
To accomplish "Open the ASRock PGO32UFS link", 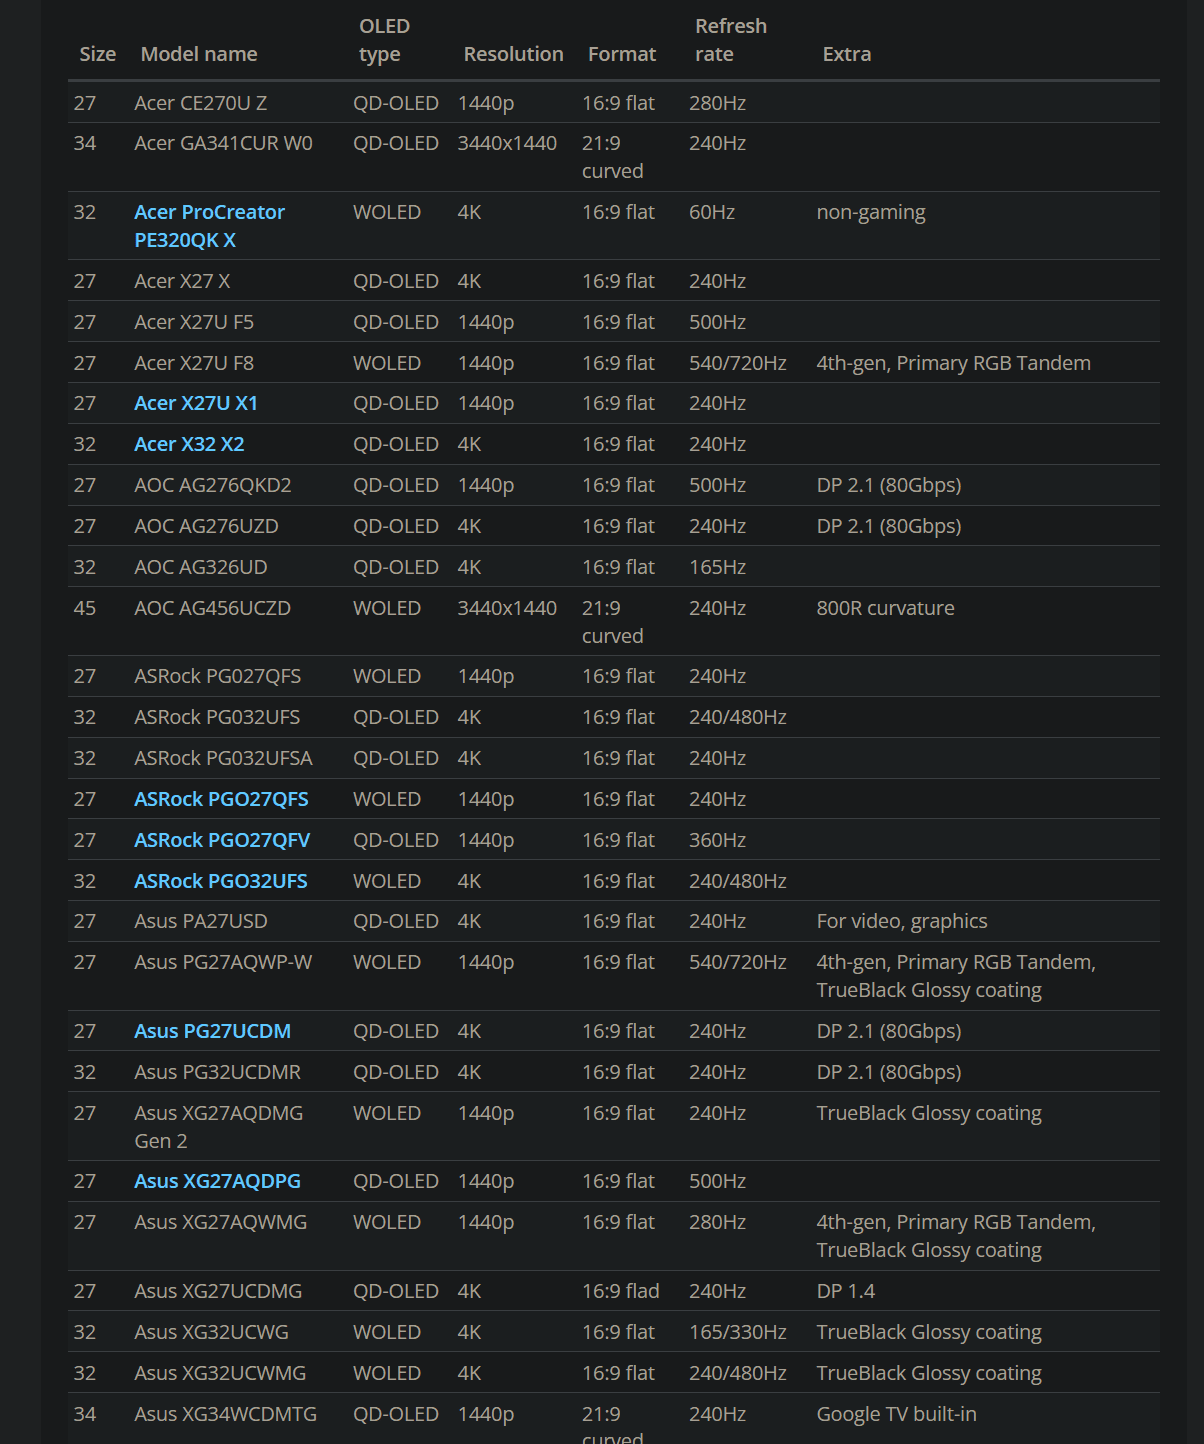I will (221, 881).
